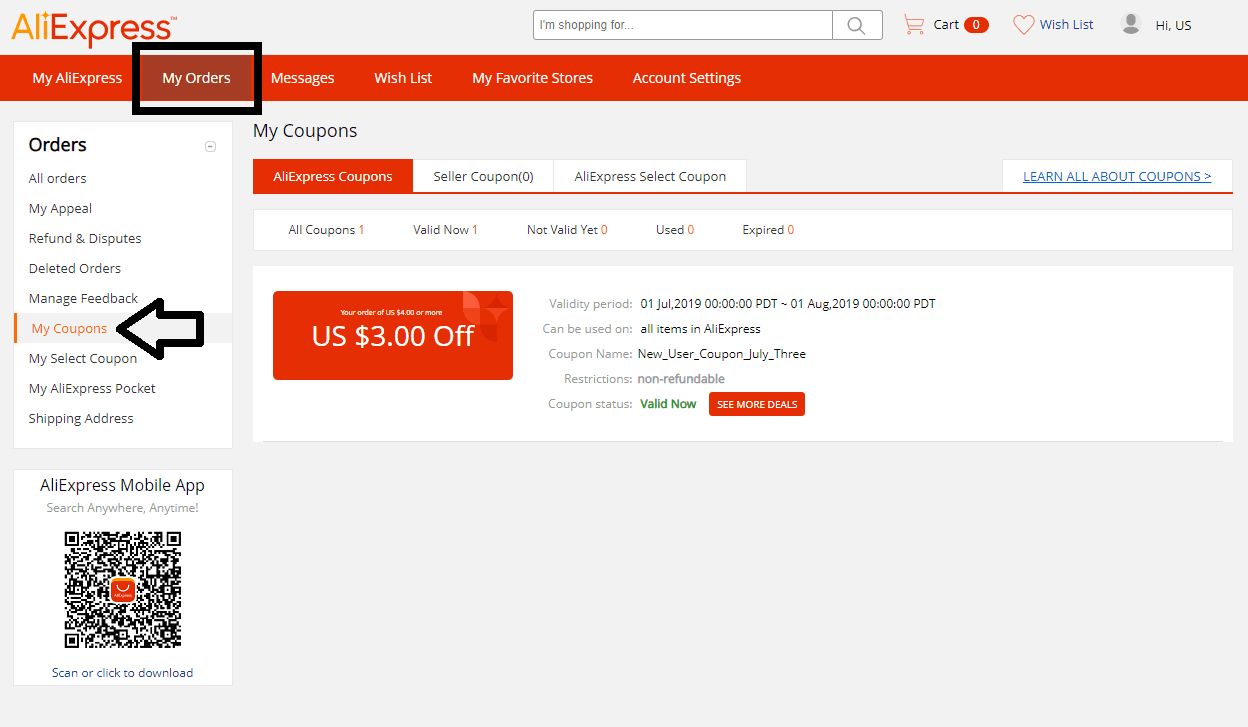Switch to AliExpress Select Coupon tab
Image resolution: width=1248 pixels, height=727 pixels.
coord(650,176)
